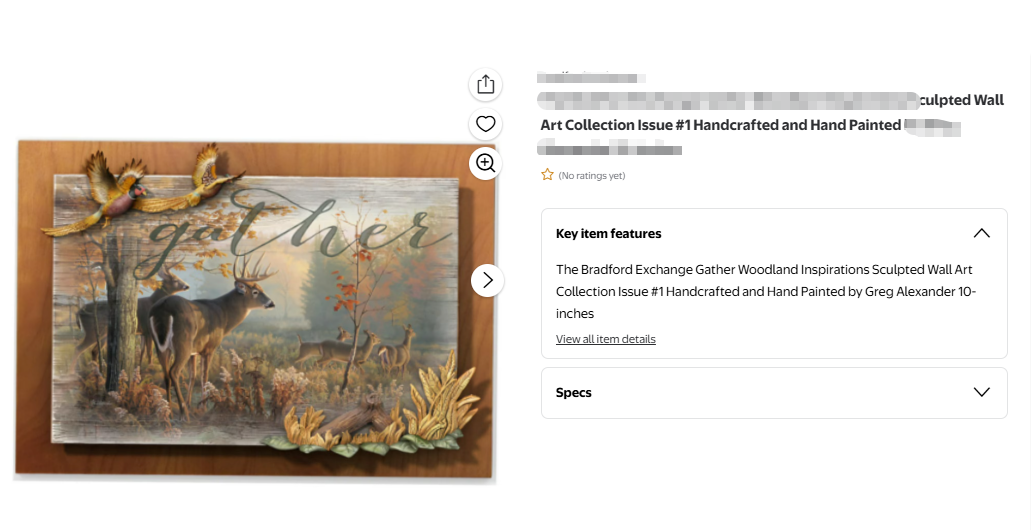Click the share icon above the heart
Image resolution: width=1031 pixels, height=530 pixels.
pos(485,84)
